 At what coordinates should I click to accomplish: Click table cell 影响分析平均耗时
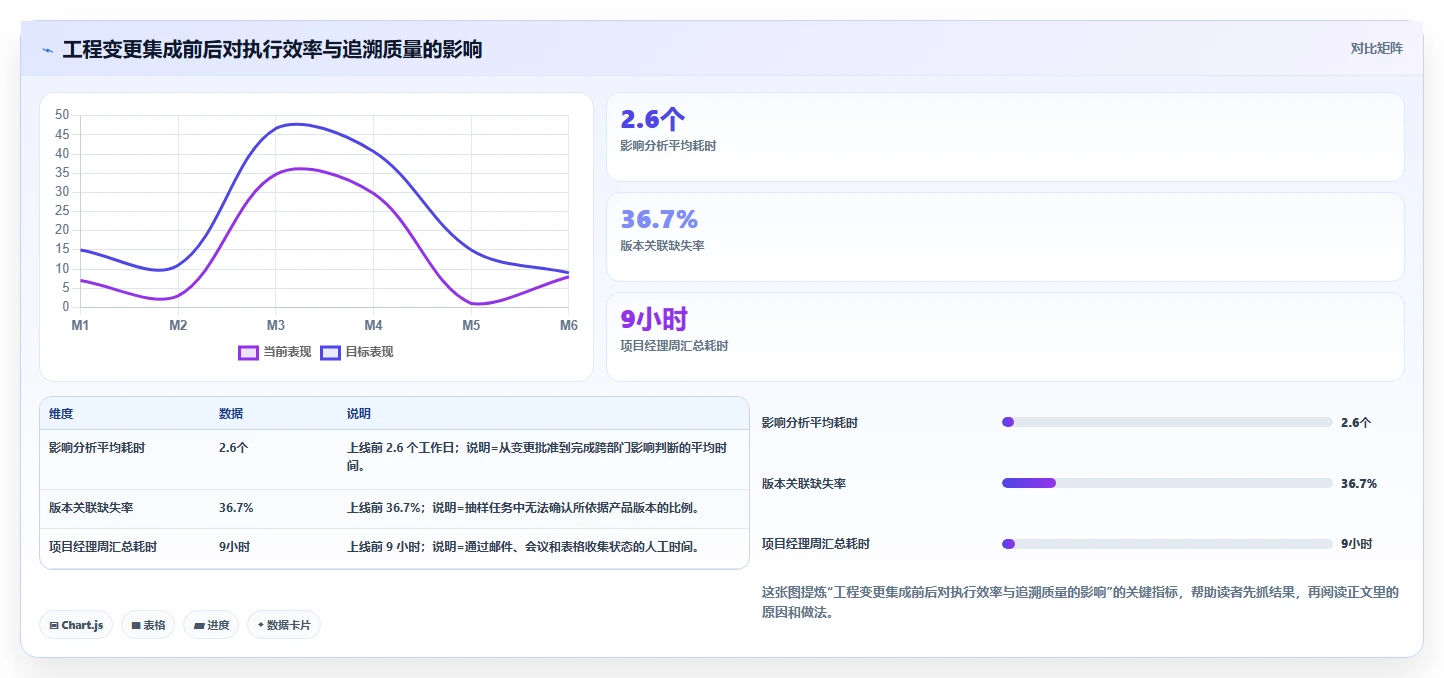(97, 448)
